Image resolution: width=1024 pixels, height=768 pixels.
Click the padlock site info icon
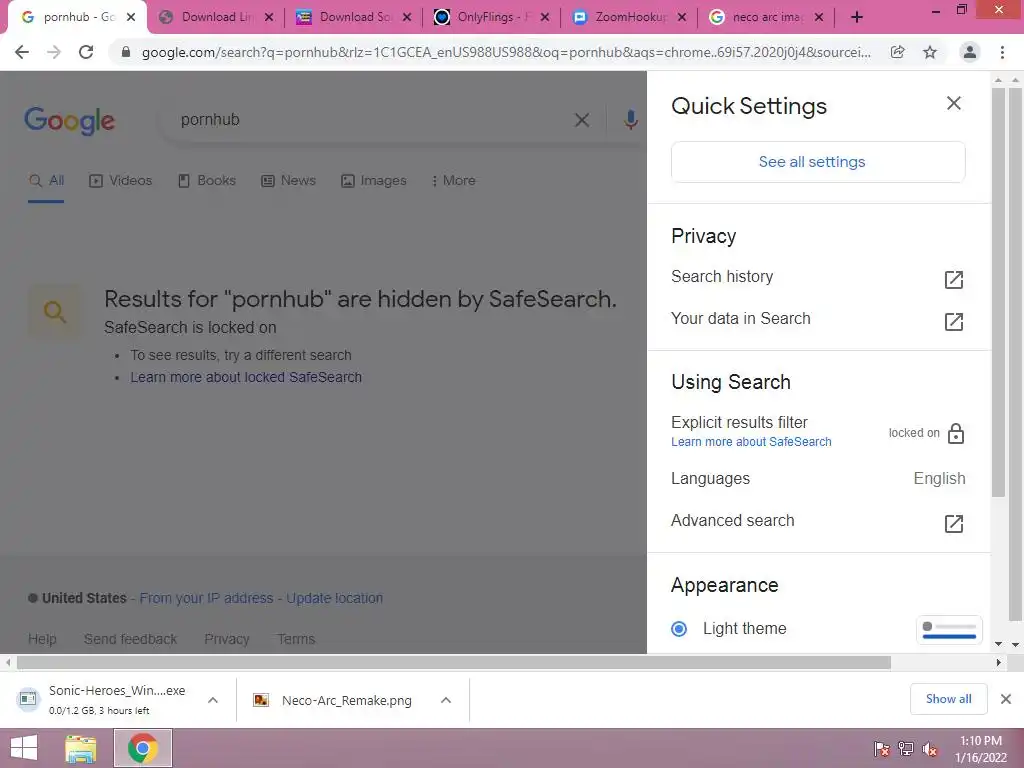tap(126, 52)
